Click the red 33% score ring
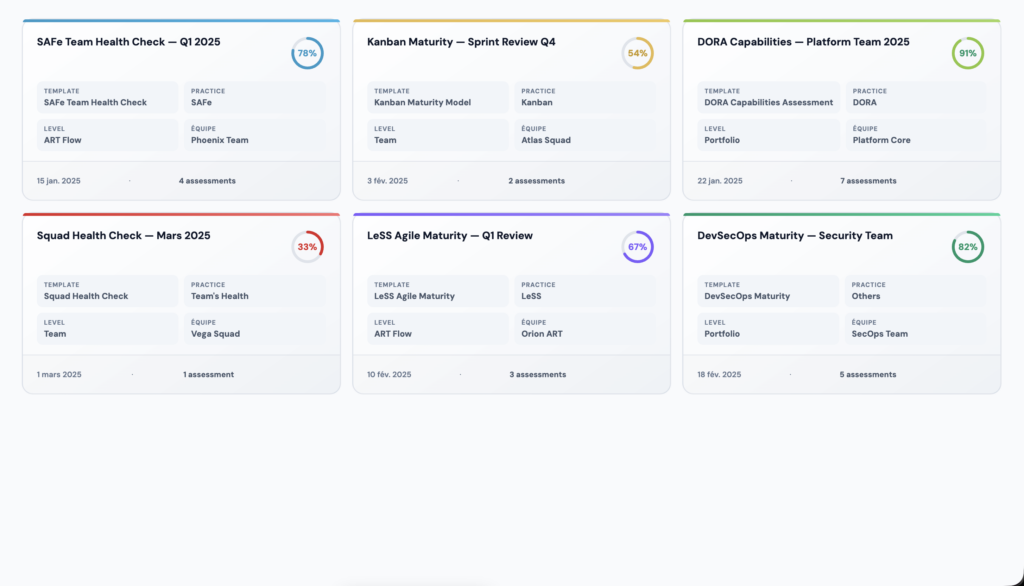This screenshot has height=586, width=1024. coord(307,247)
